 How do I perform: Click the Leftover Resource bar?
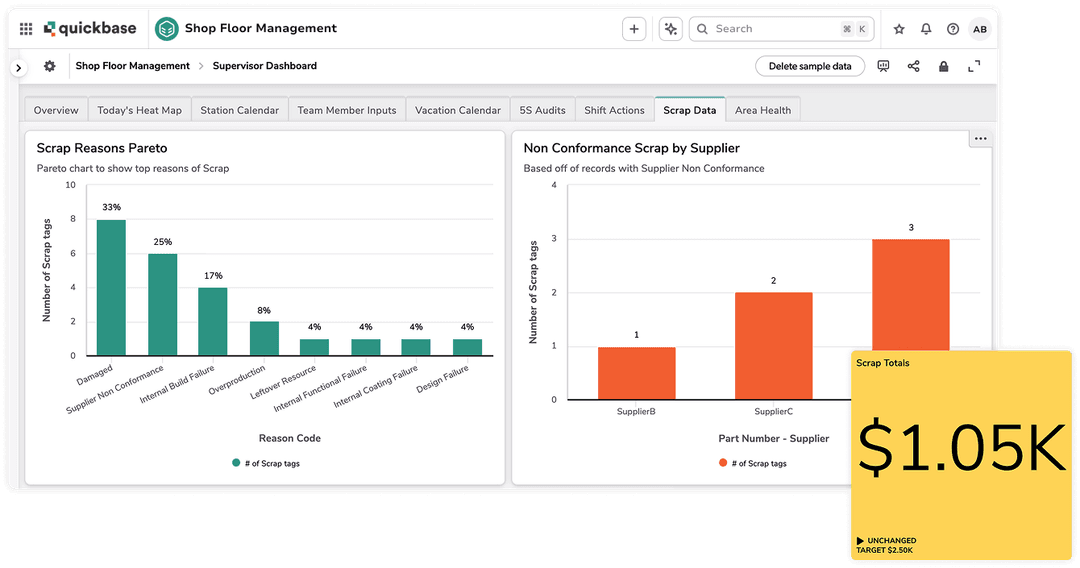tap(314, 348)
